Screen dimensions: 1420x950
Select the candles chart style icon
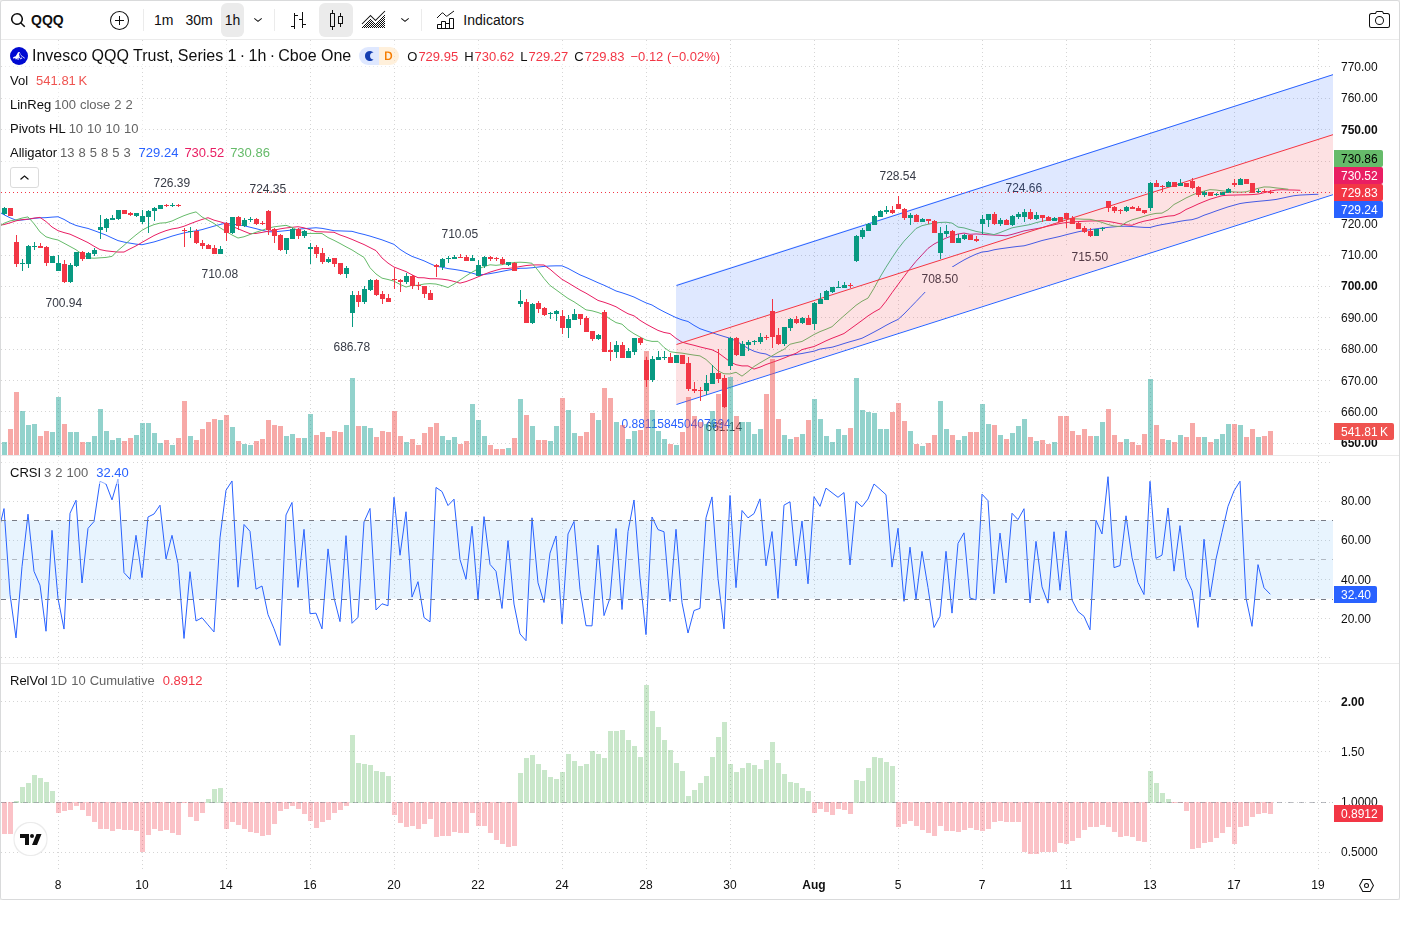(336, 20)
